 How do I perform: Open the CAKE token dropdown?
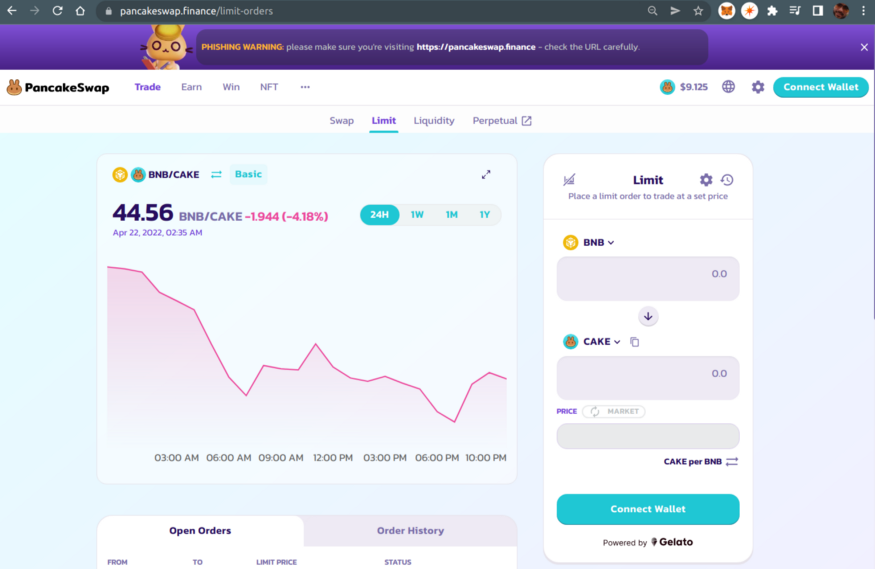tap(592, 341)
